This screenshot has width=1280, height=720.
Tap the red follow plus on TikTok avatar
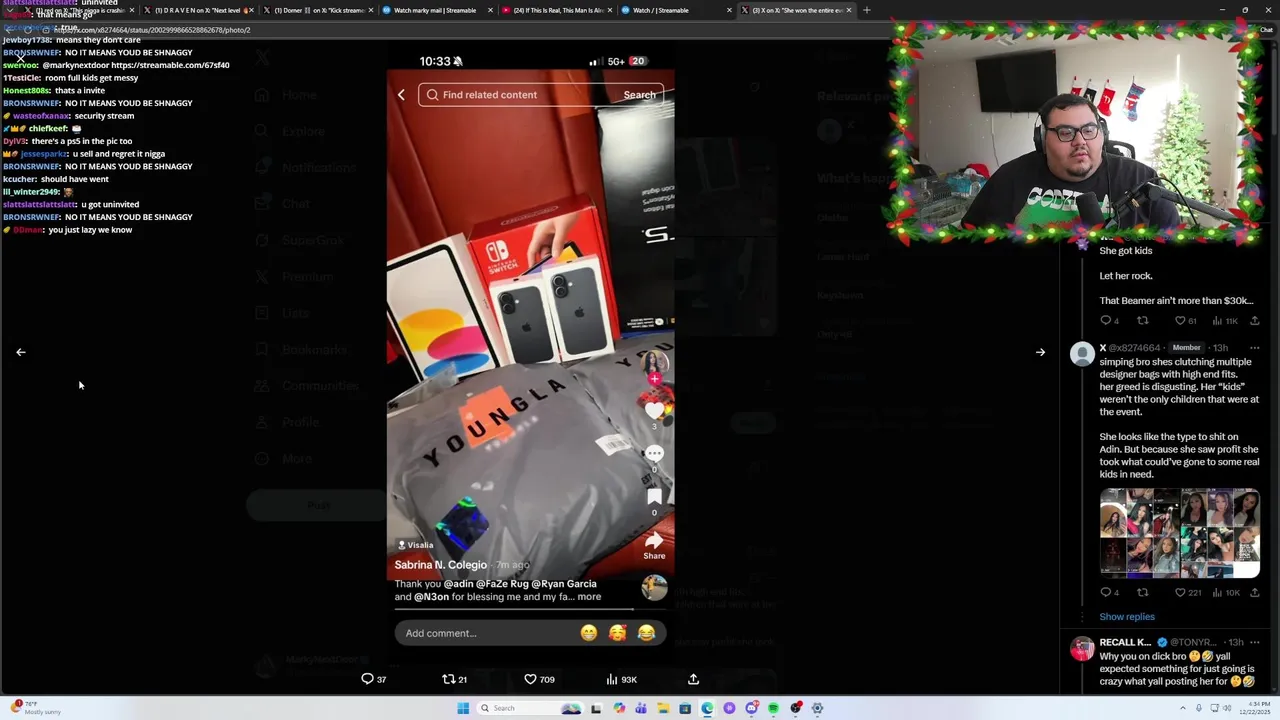tap(654, 379)
